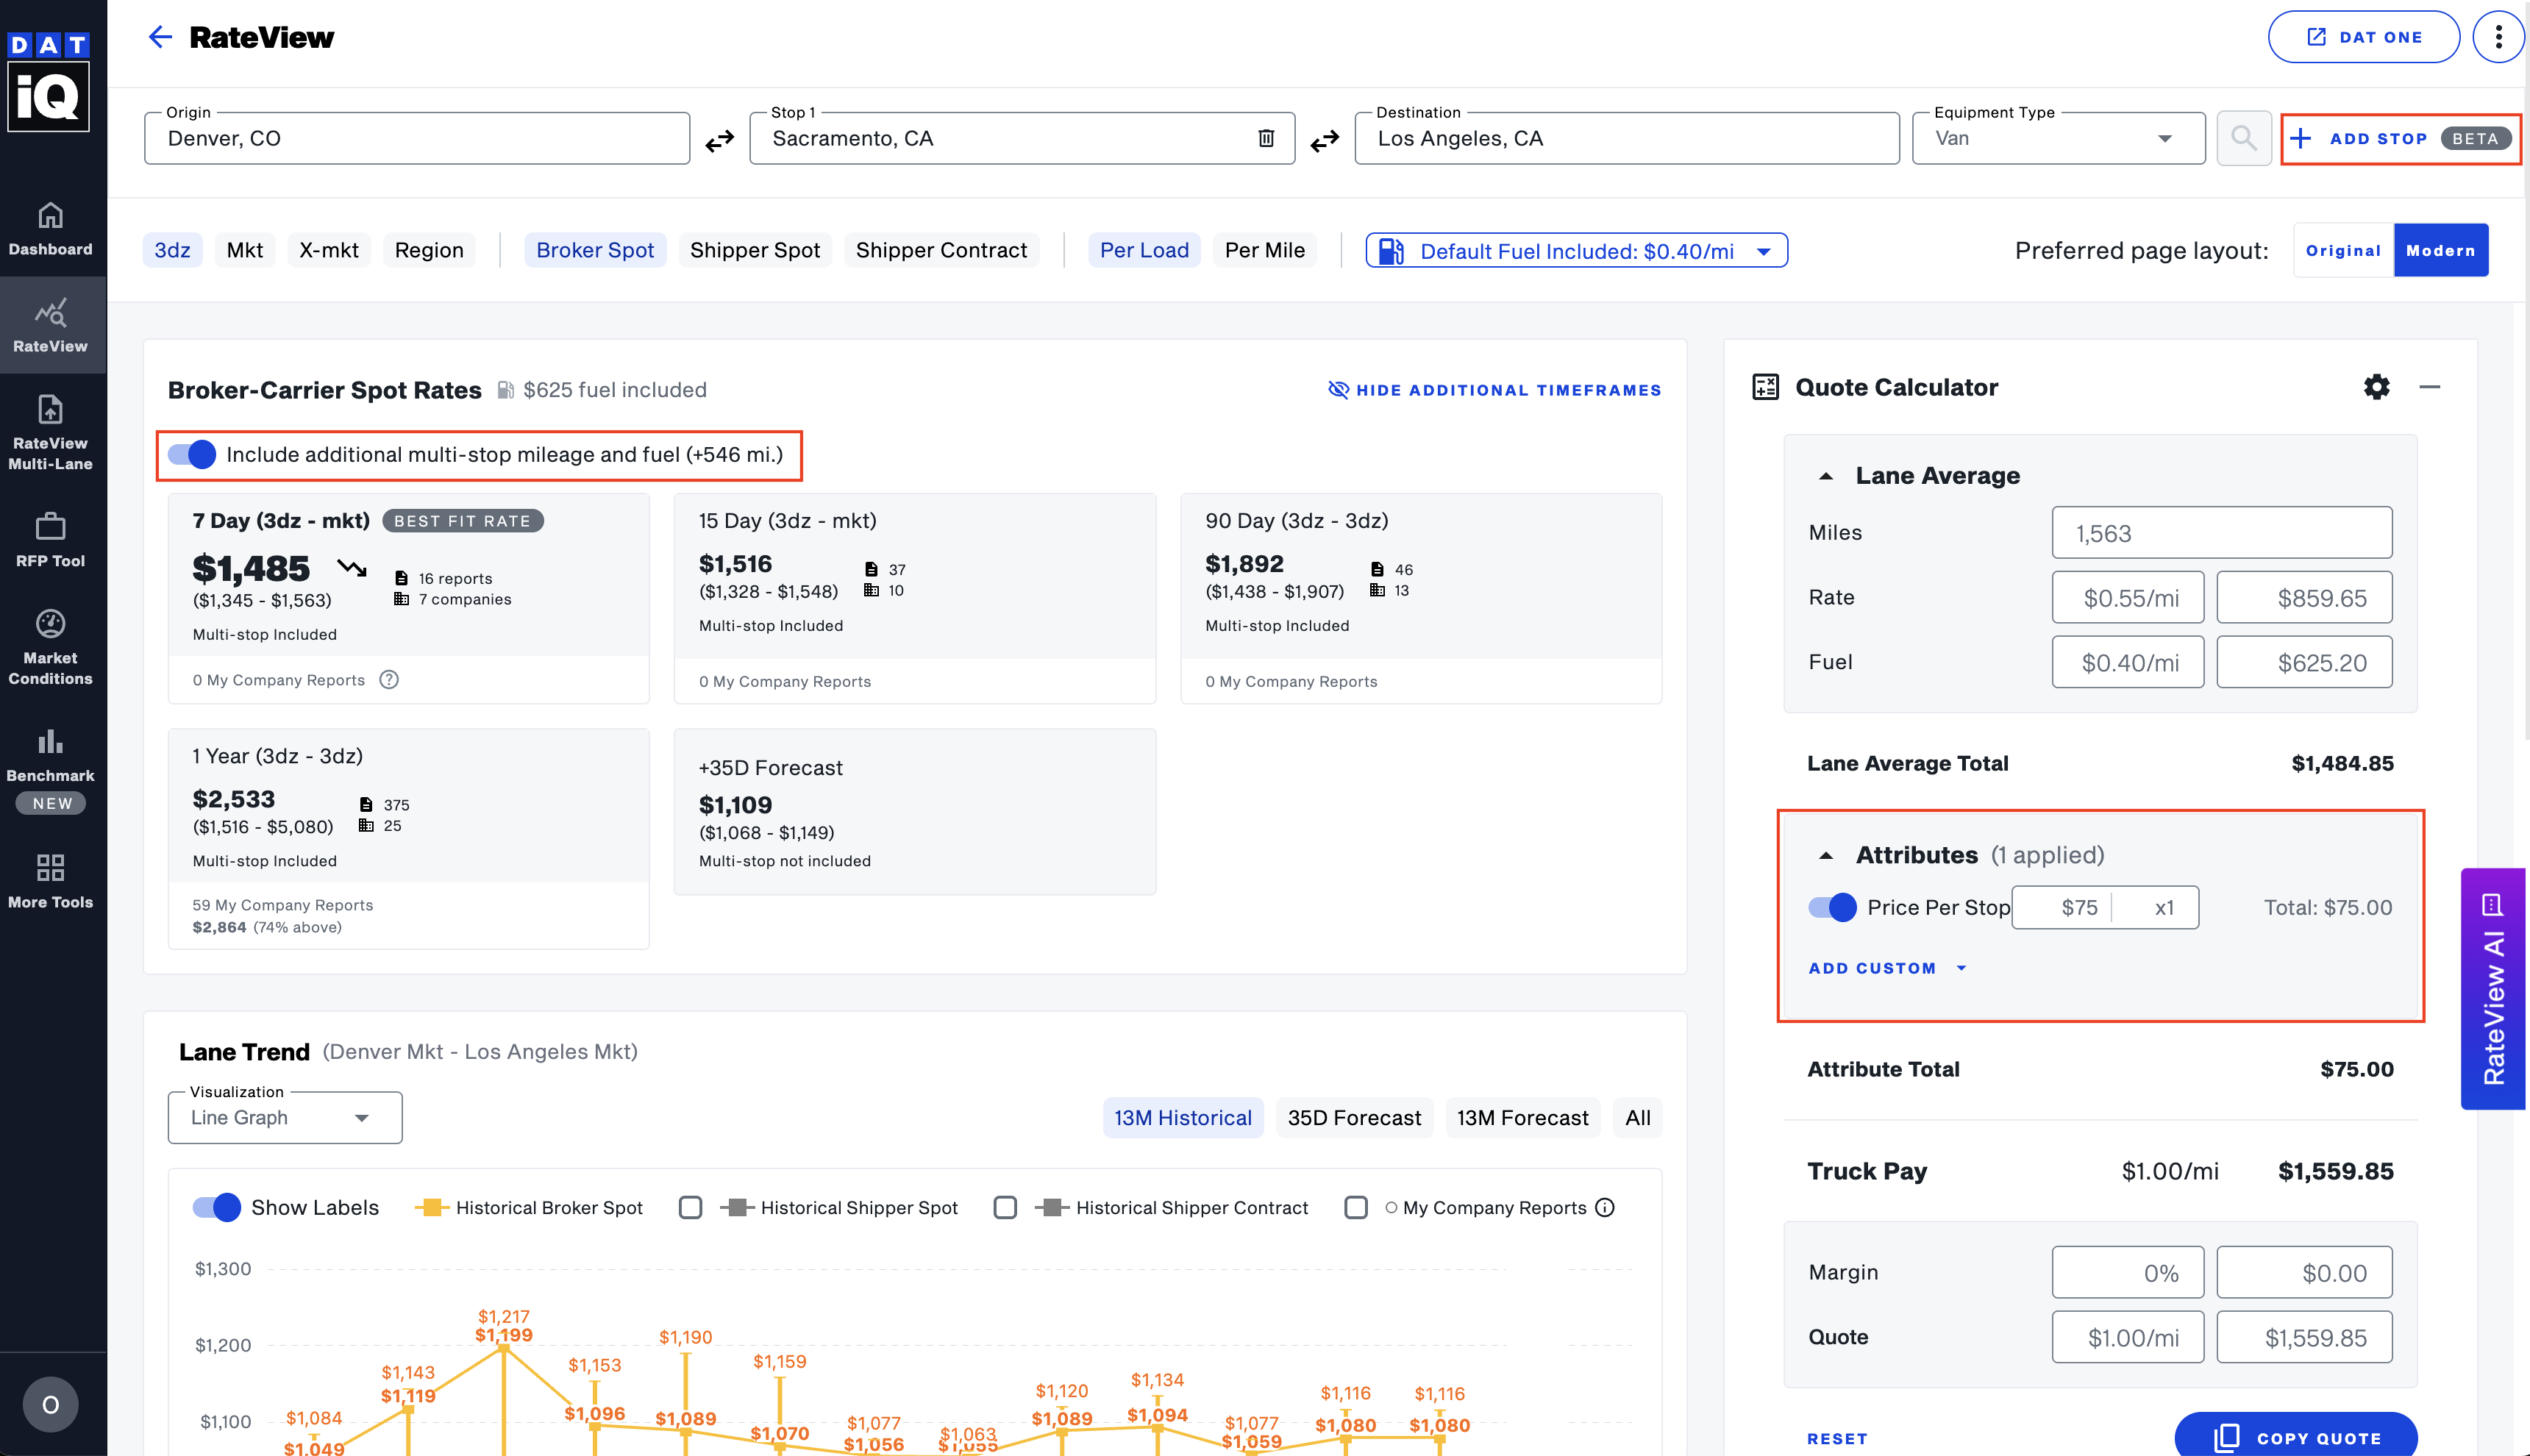Click the back arrow next to RateView
2530x1456 pixels.
[x=160, y=37]
